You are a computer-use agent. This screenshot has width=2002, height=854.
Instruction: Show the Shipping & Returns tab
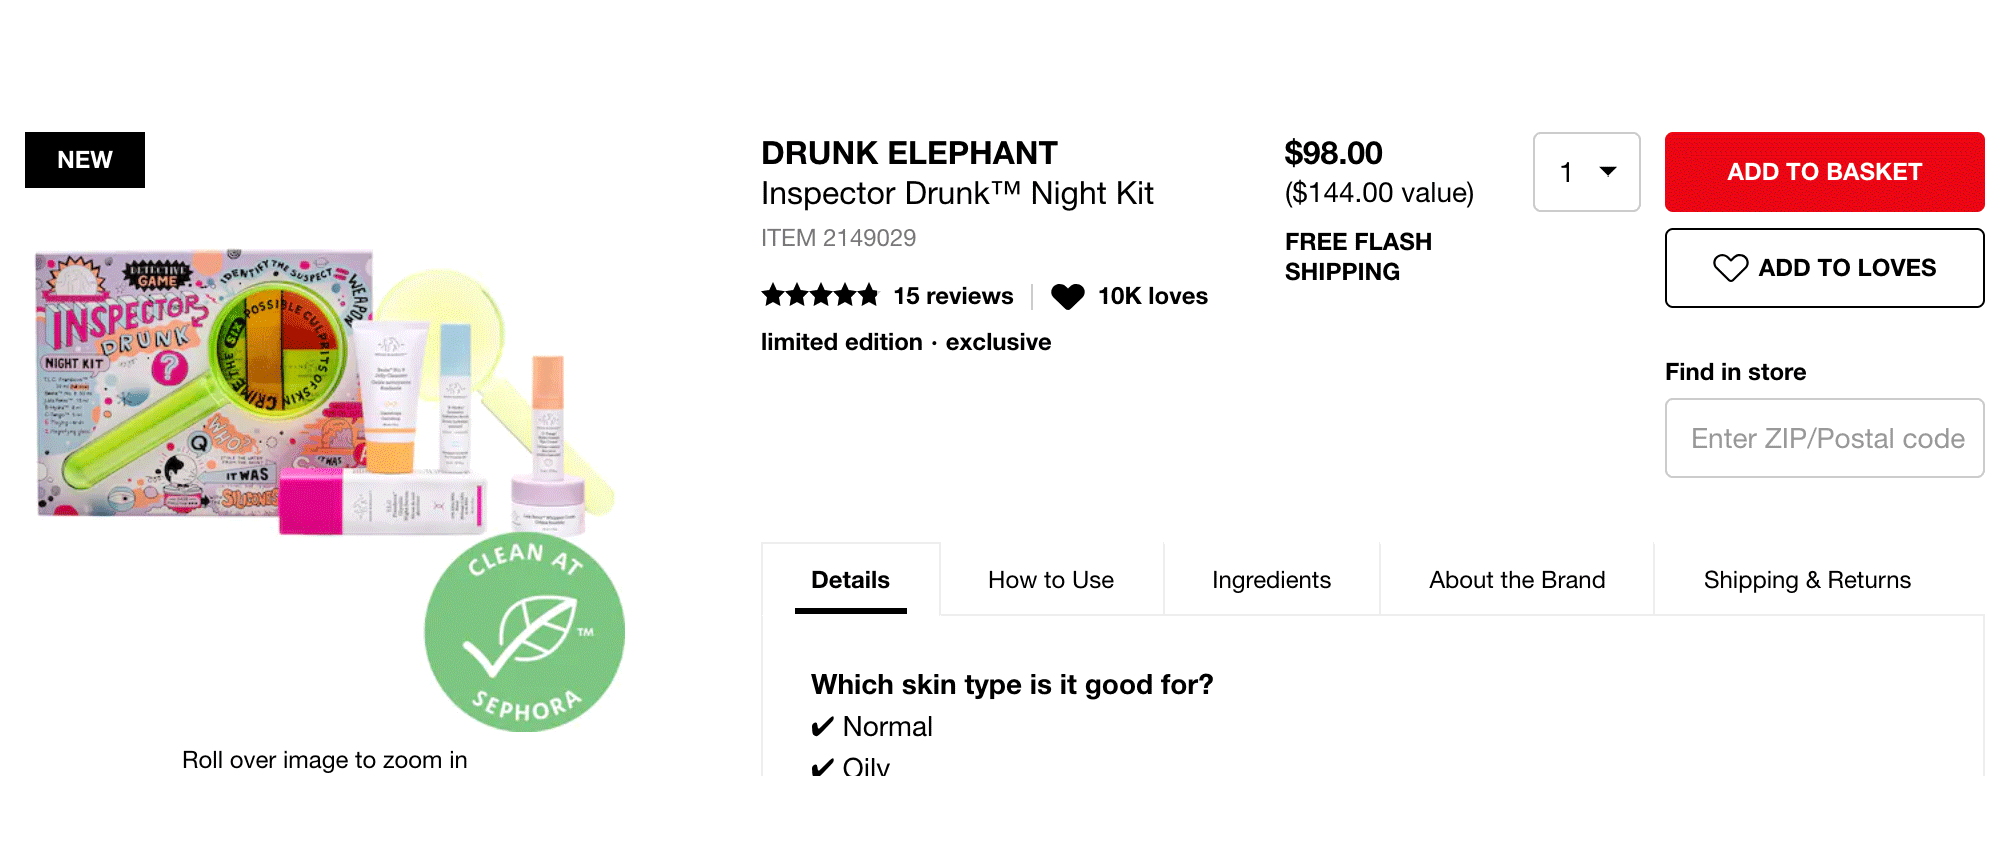coord(1806,580)
